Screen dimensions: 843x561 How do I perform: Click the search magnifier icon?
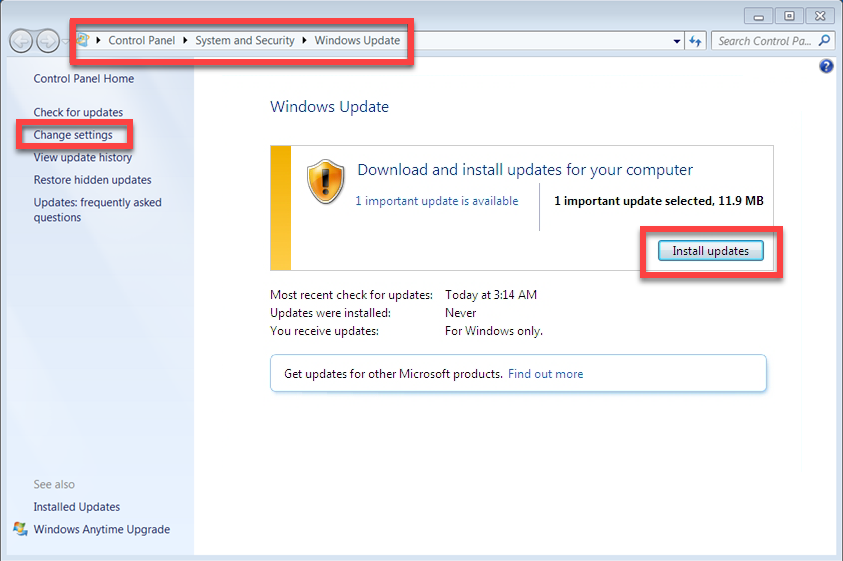[x=824, y=40]
